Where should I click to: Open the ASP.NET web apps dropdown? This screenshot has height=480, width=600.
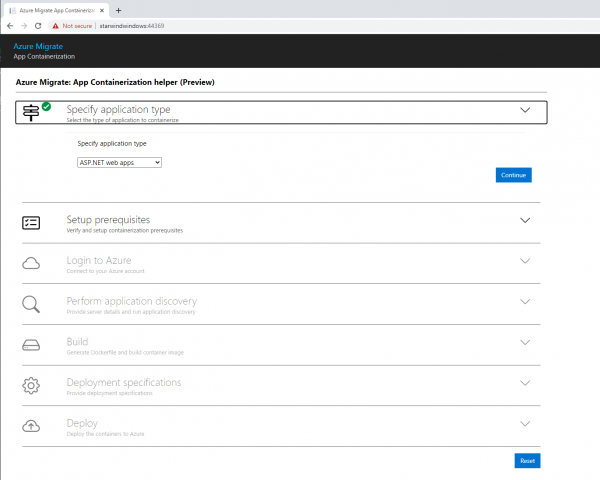click(x=119, y=162)
